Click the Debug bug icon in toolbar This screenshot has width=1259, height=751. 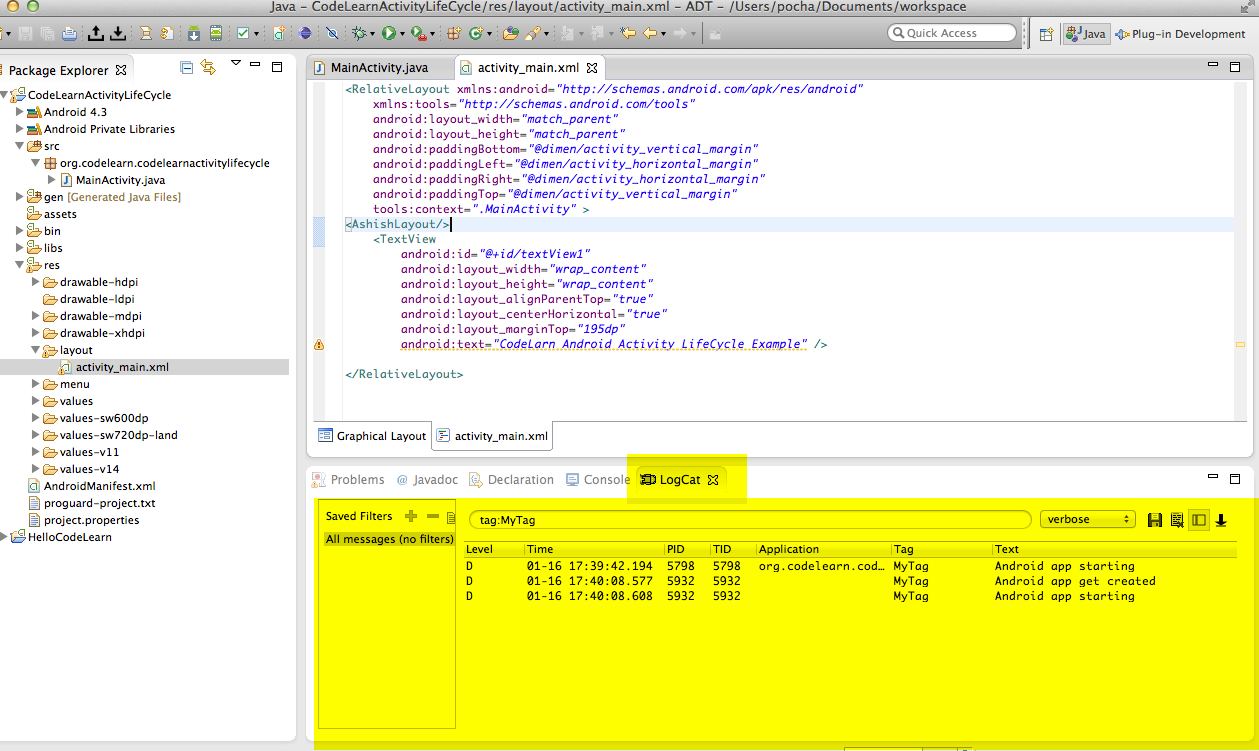360,33
